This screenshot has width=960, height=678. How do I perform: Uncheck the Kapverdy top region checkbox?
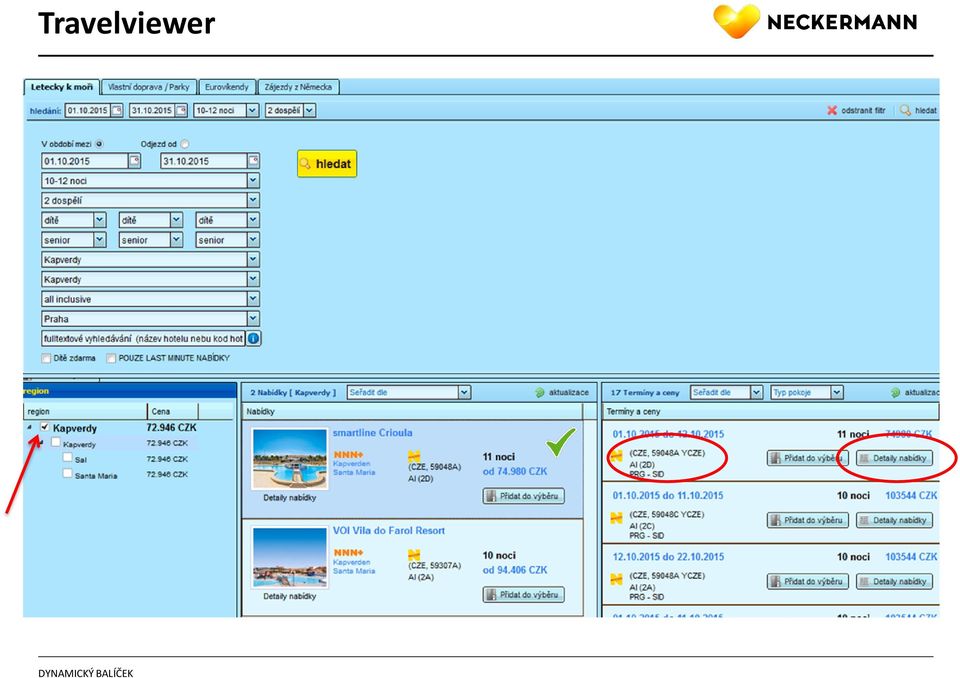[44, 427]
